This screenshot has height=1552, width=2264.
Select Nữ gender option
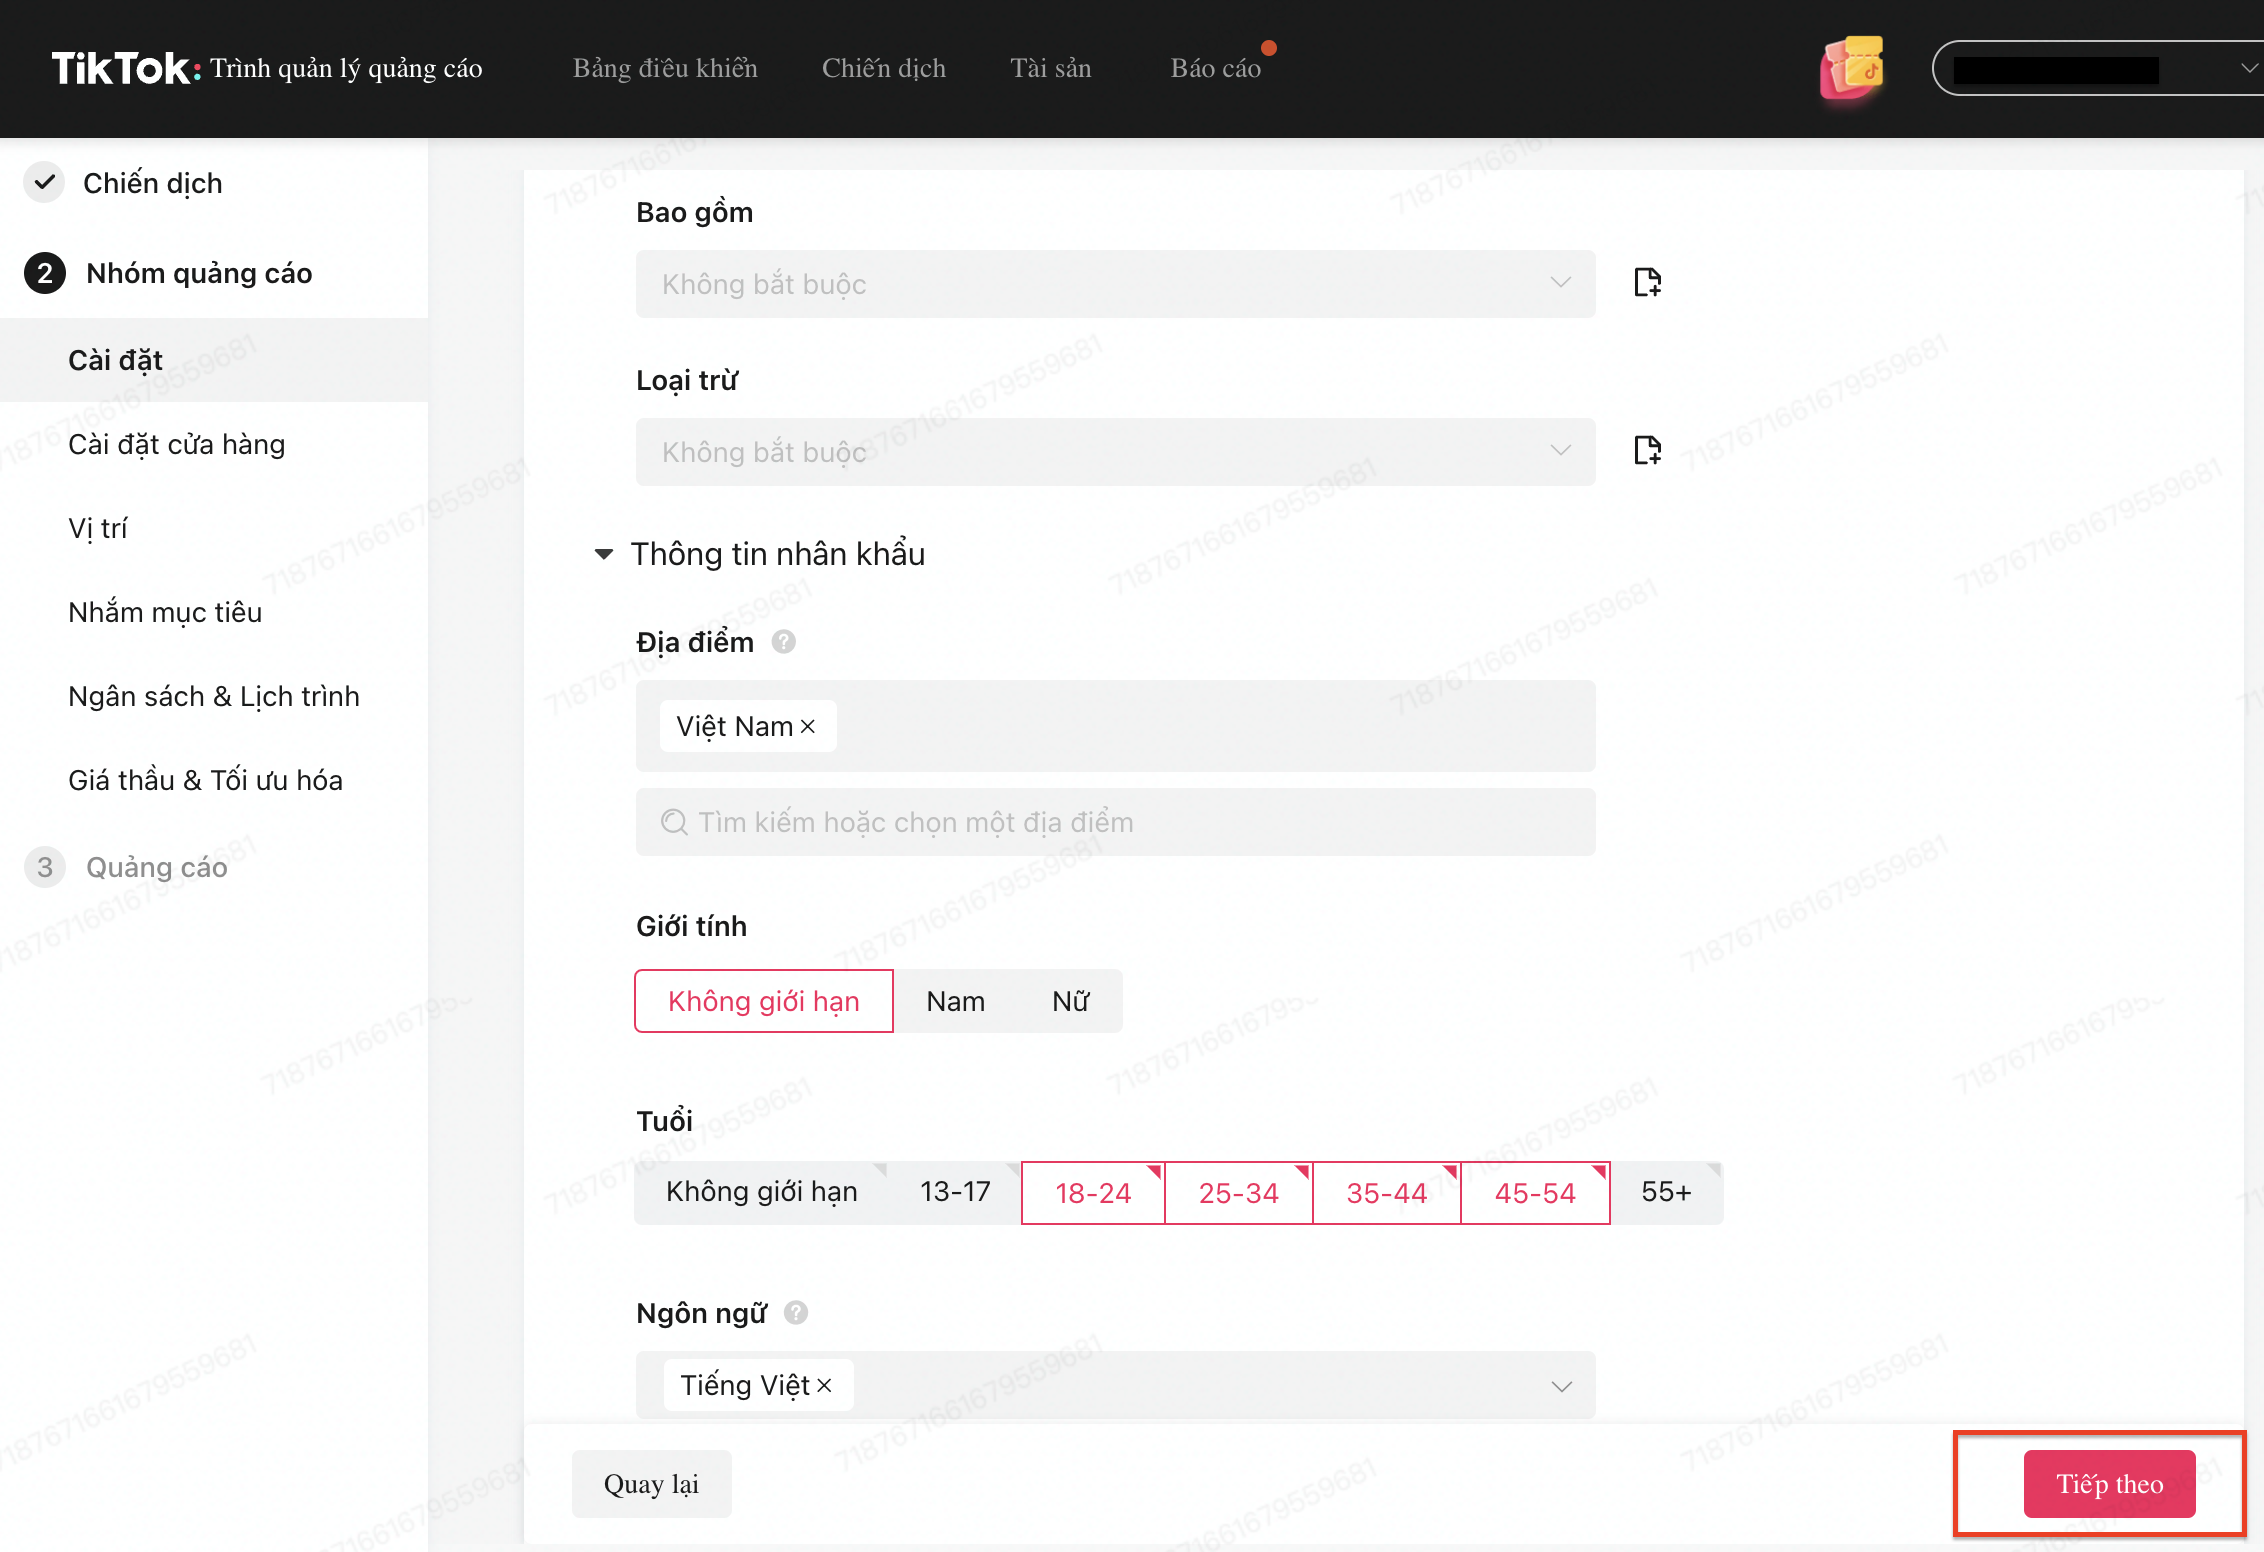coord(1070,1001)
